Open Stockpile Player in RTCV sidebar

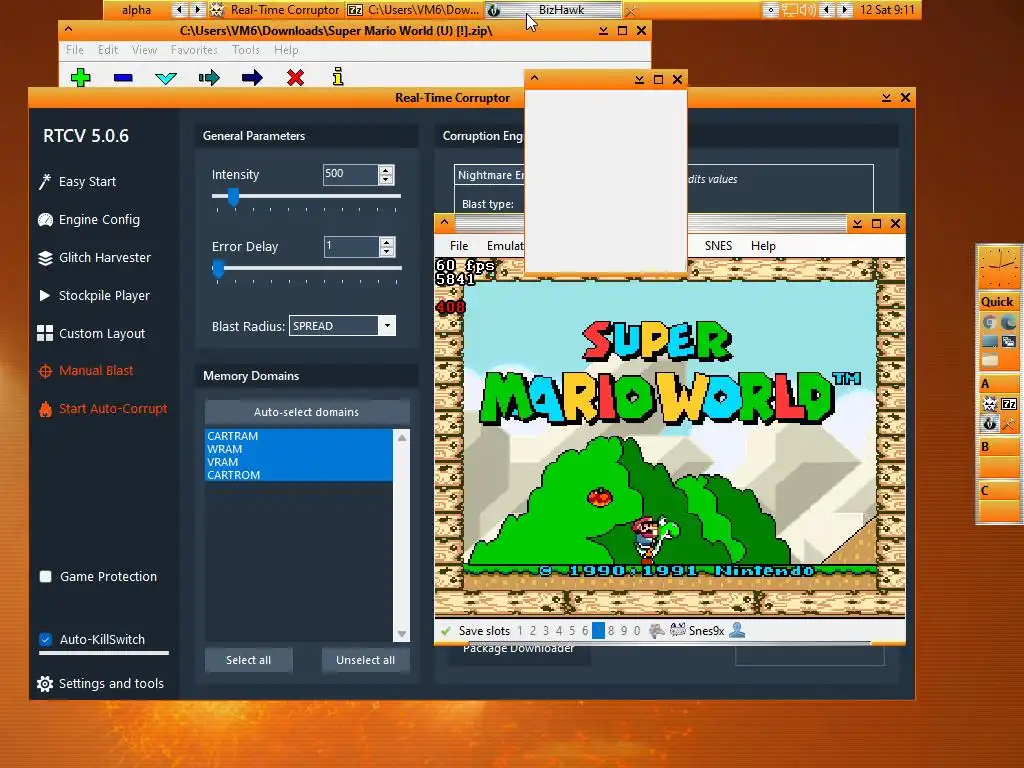[94, 295]
